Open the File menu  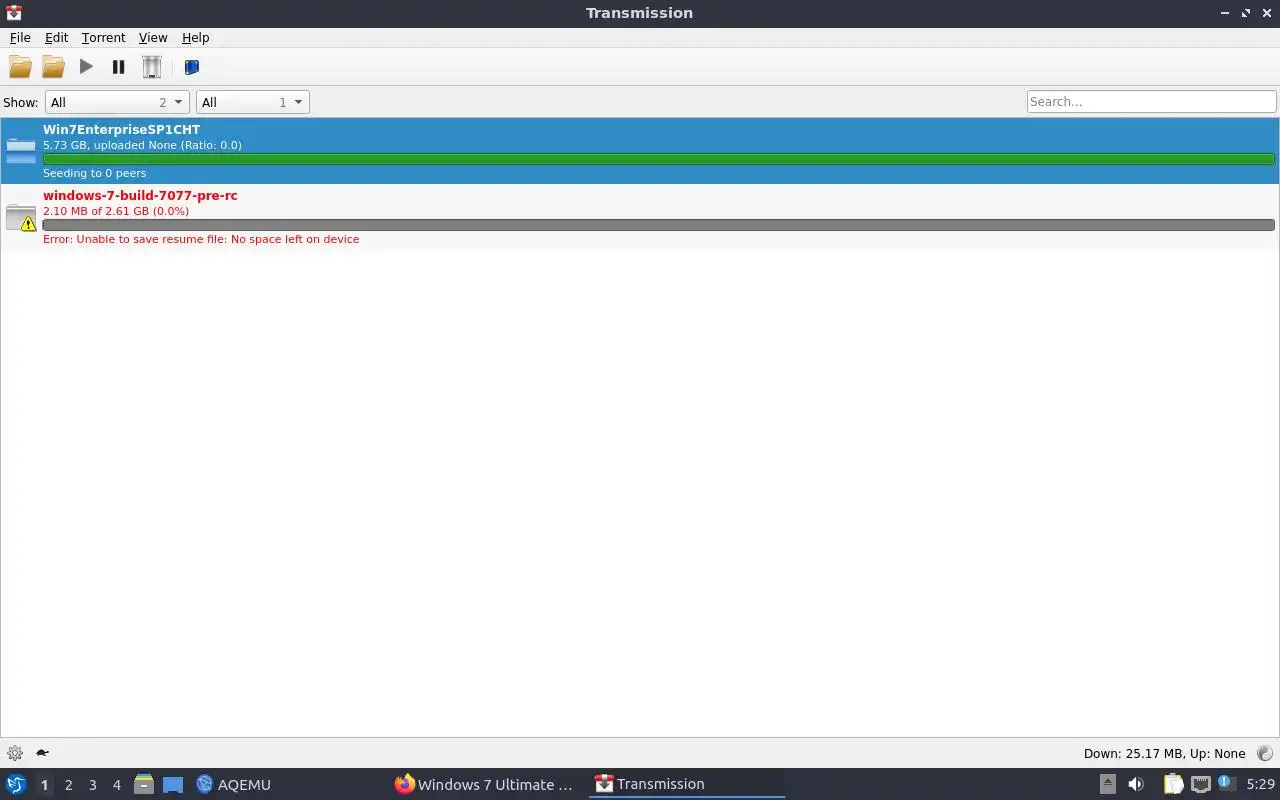[x=20, y=37]
